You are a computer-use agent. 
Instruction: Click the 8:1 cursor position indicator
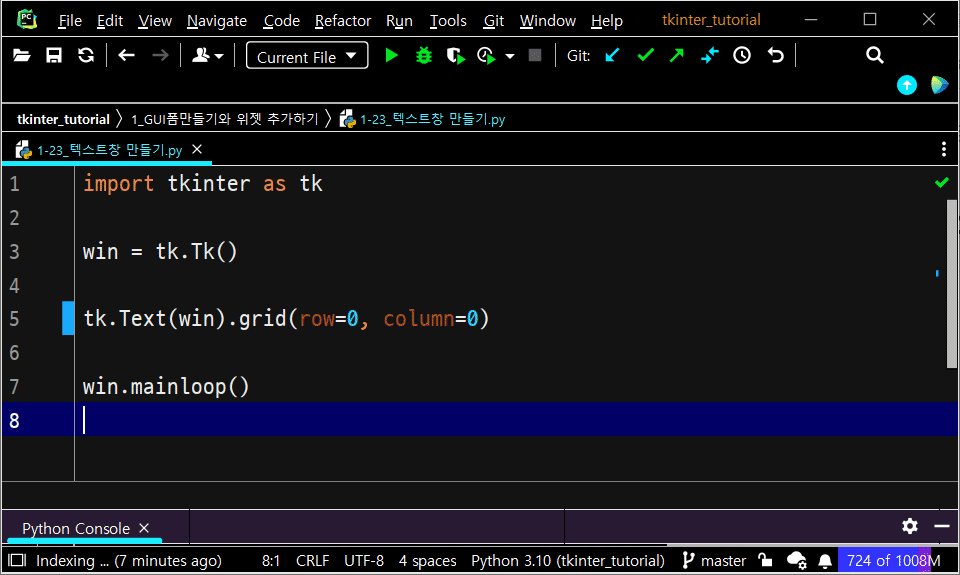click(271, 561)
